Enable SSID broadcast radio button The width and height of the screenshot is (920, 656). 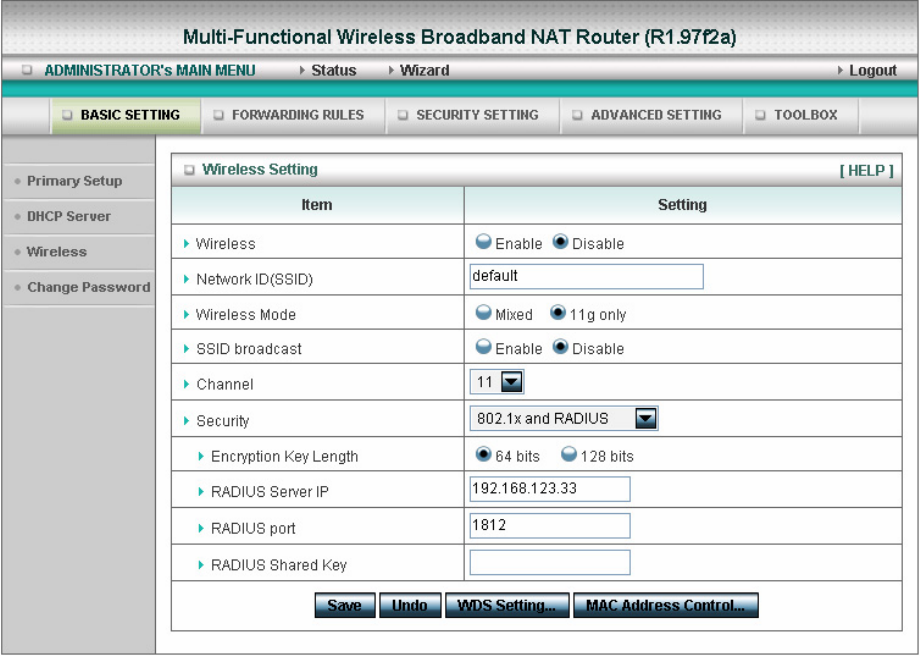483,348
